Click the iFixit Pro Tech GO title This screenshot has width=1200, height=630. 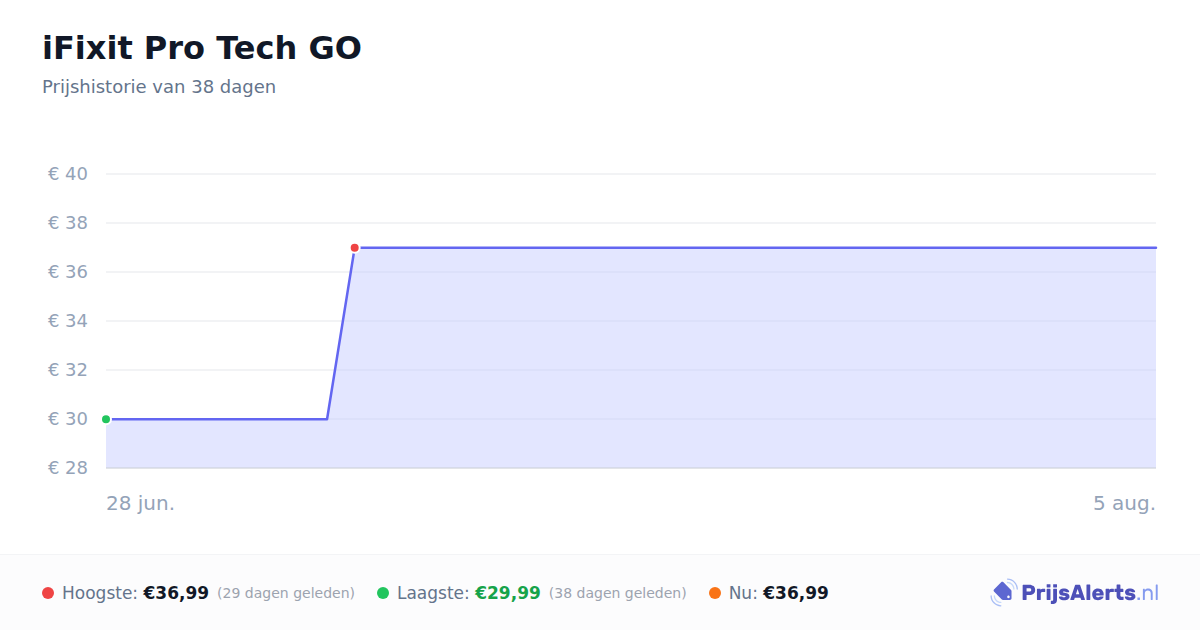pos(202,48)
